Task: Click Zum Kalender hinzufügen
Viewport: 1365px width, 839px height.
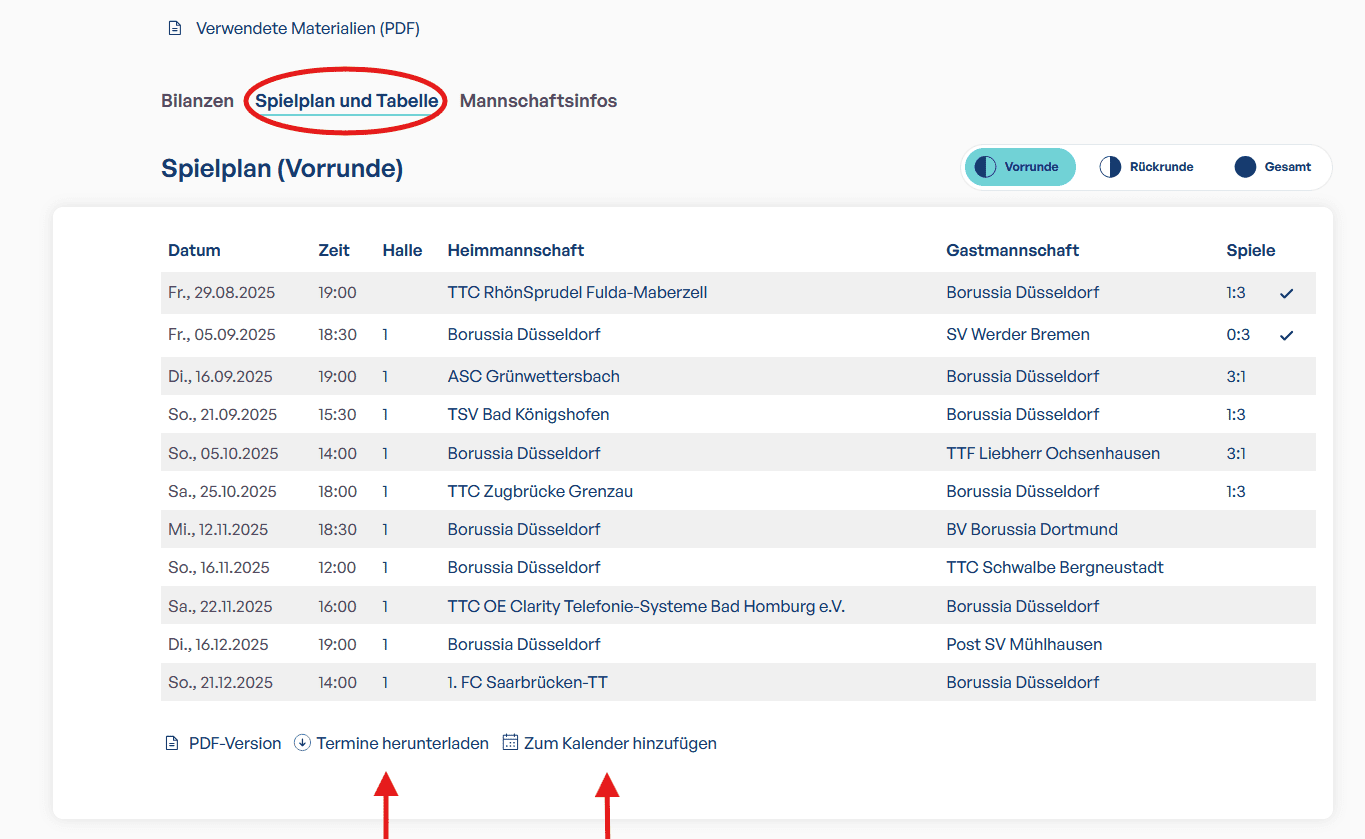Action: (620, 743)
